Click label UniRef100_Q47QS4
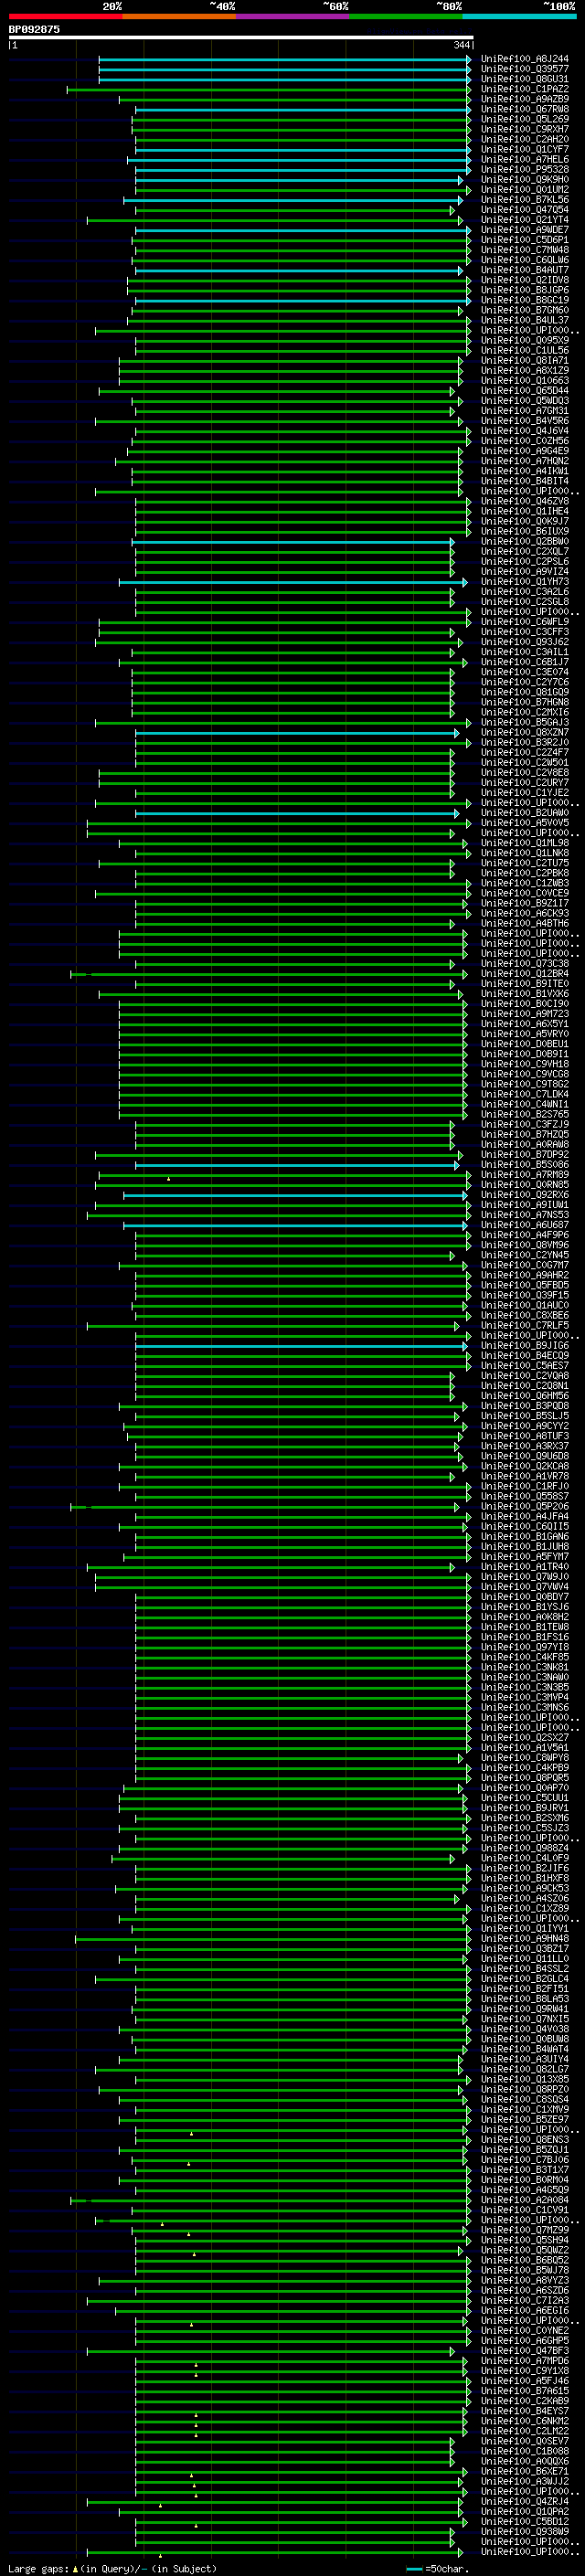This screenshot has height=2576, width=585. click(525, 210)
